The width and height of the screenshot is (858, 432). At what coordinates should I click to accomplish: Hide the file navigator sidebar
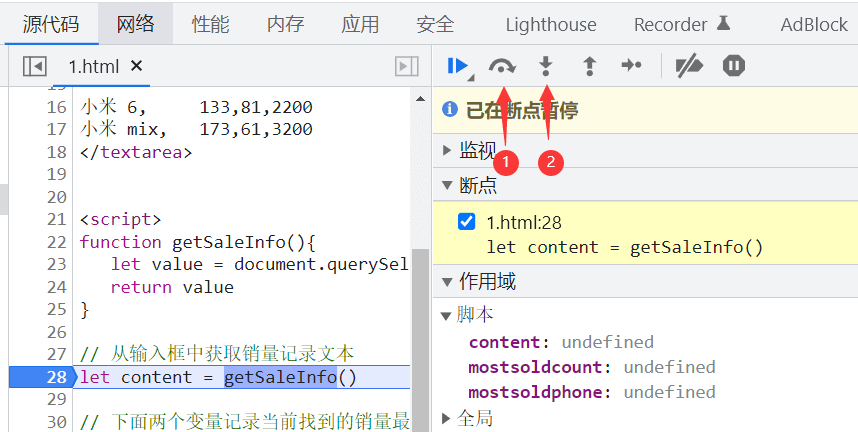35,66
